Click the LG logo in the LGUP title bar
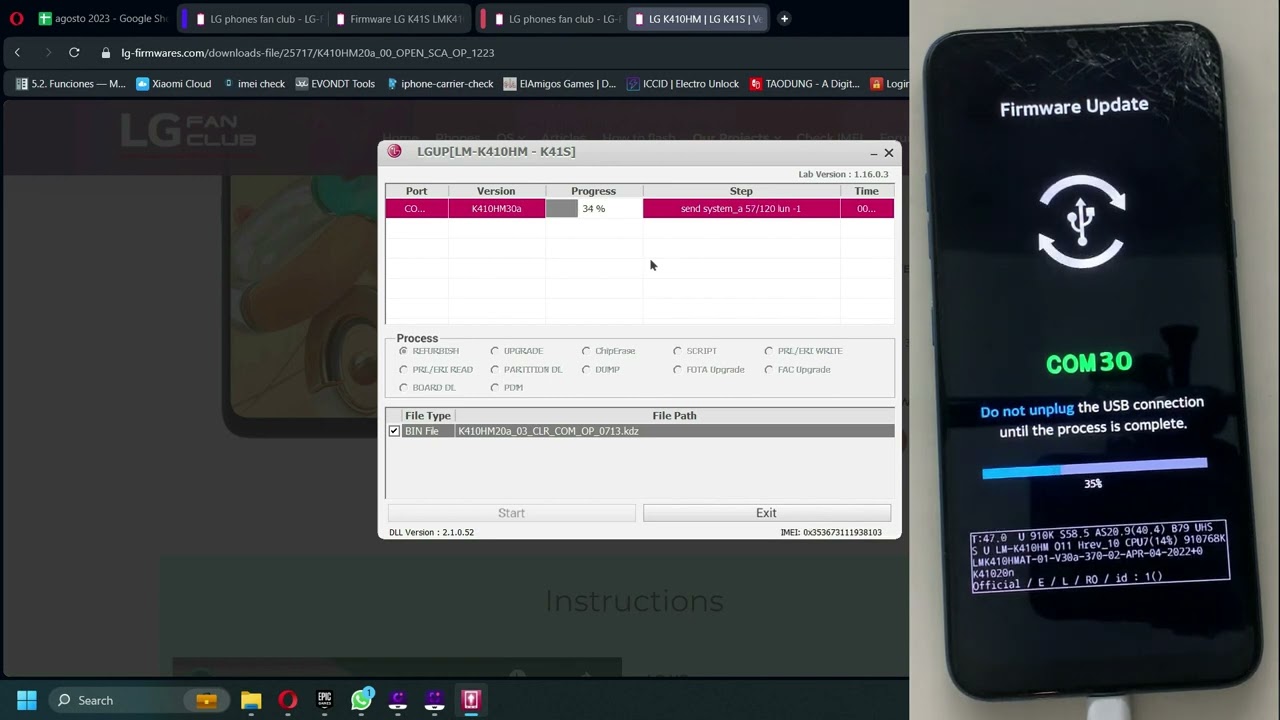 [395, 151]
